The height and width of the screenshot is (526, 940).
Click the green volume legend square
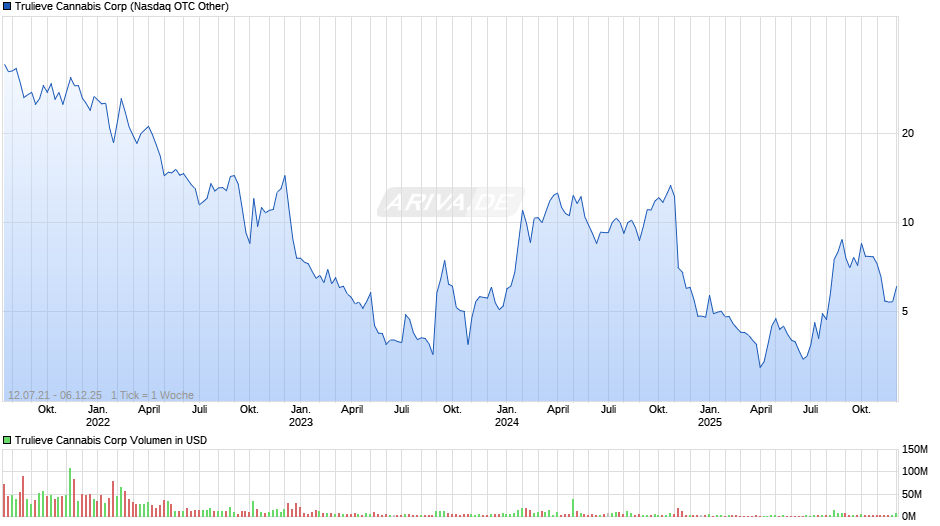click(7, 440)
